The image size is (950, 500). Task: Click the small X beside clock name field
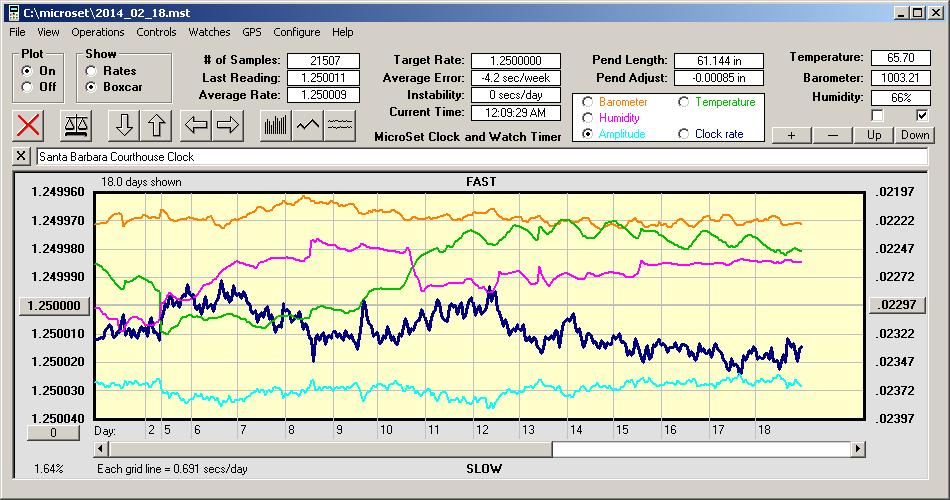[x=21, y=156]
